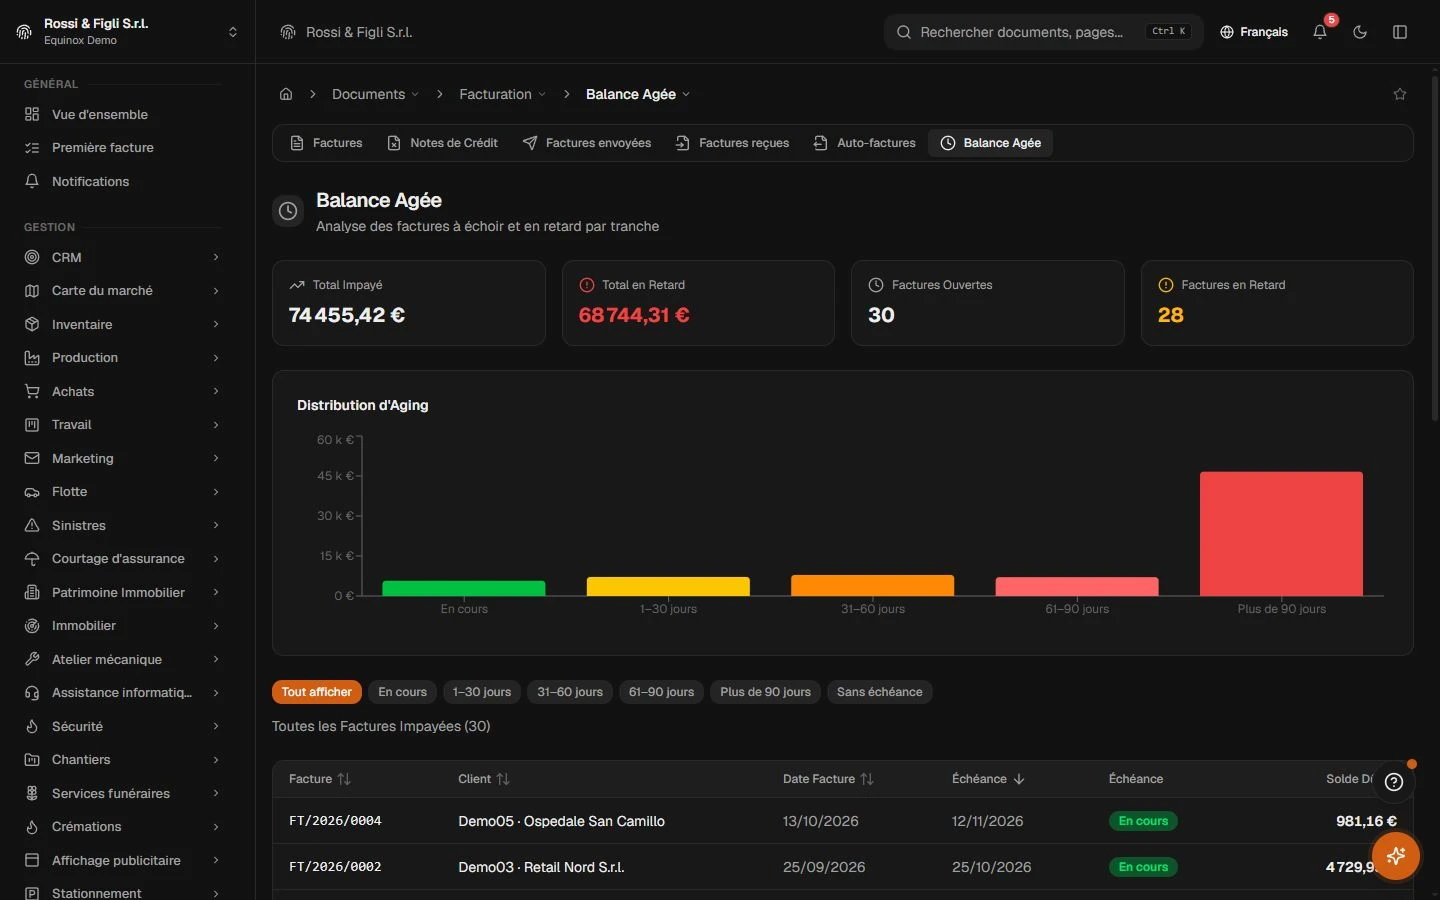Open the Rossi & Figli company switcher

click(128, 32)
